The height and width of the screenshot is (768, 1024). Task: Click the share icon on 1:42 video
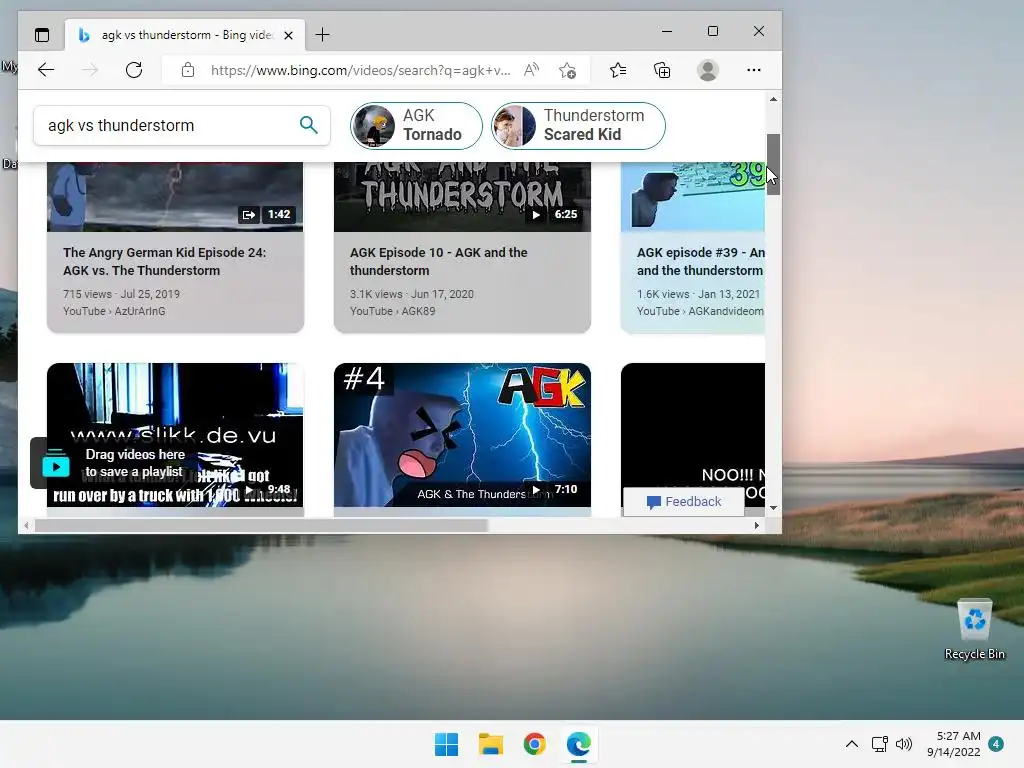click(x=249, y=214)
